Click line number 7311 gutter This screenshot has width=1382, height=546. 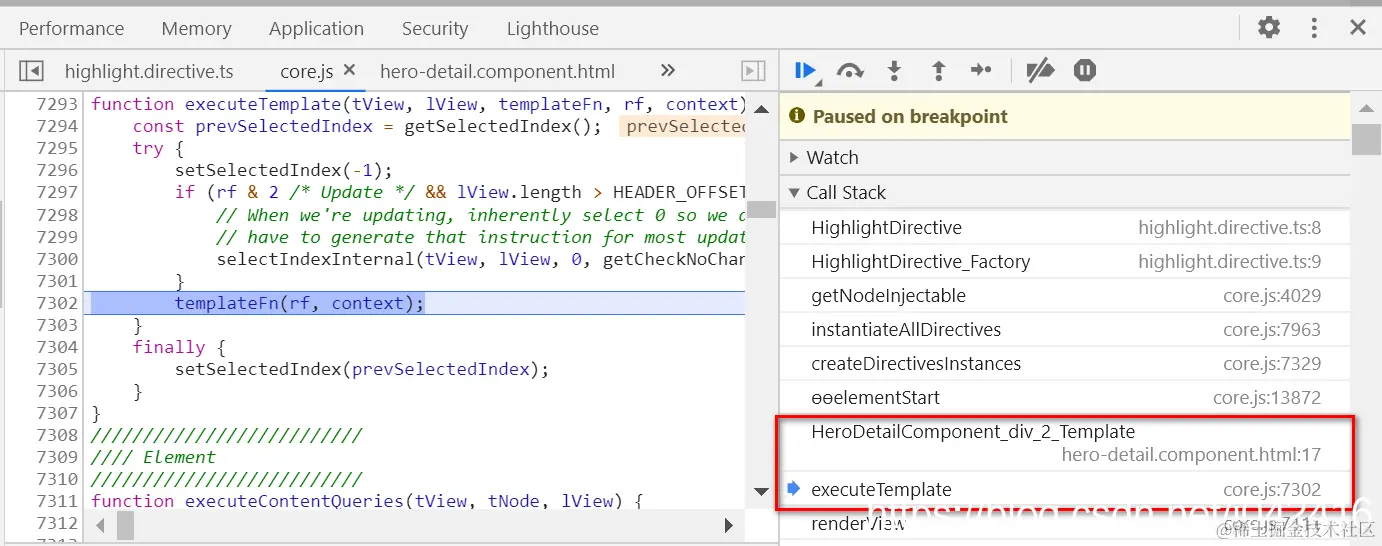point(56,501)
